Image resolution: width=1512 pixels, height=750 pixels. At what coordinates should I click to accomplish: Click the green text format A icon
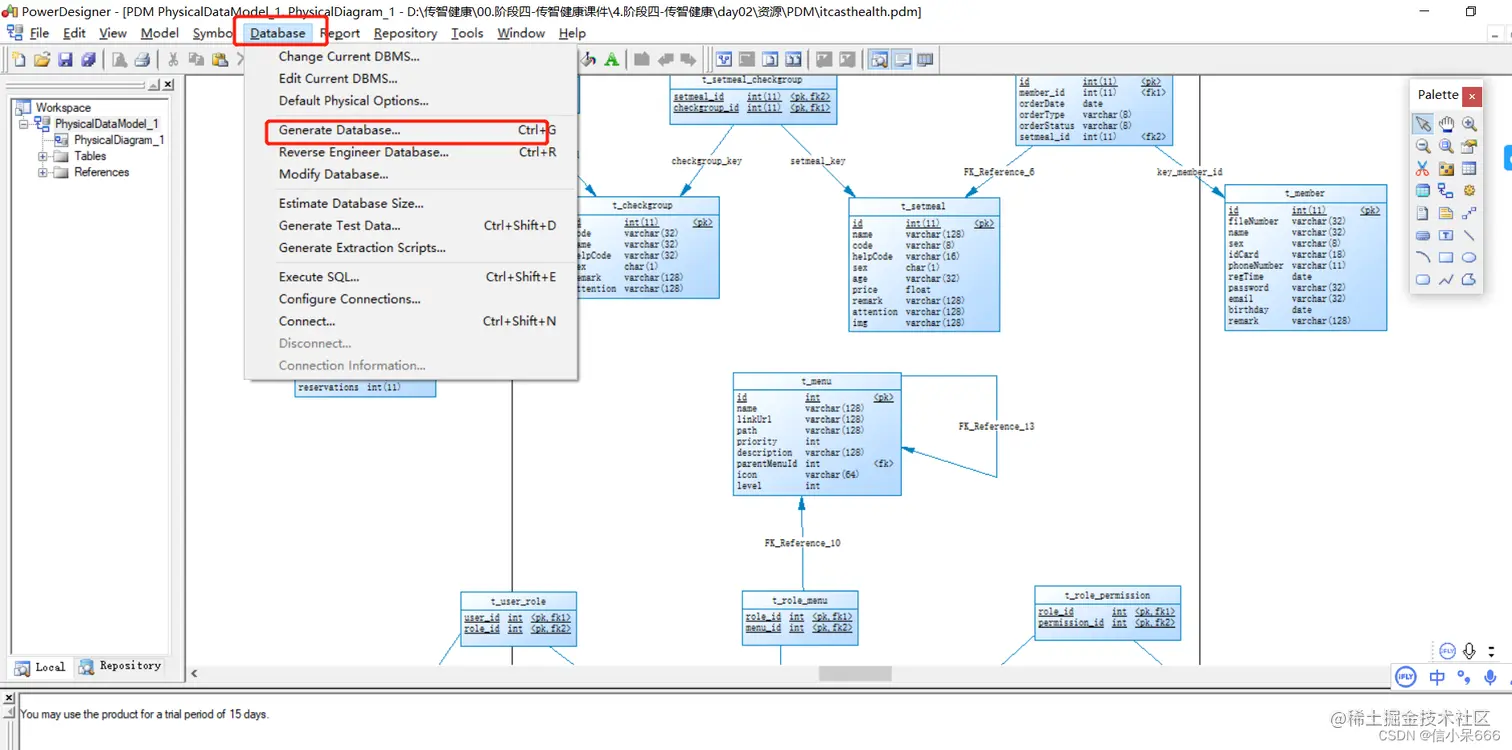(x=611, y=60)
